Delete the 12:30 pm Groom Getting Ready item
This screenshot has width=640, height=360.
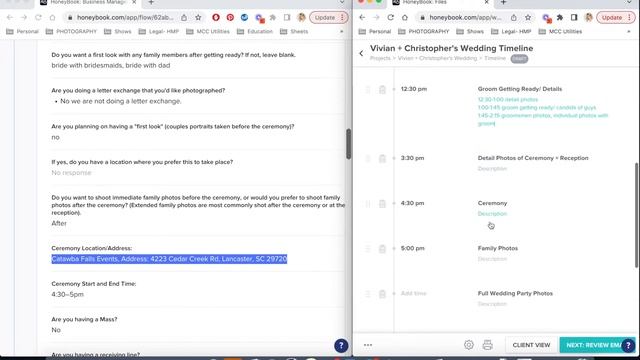[x=382, y=89]
